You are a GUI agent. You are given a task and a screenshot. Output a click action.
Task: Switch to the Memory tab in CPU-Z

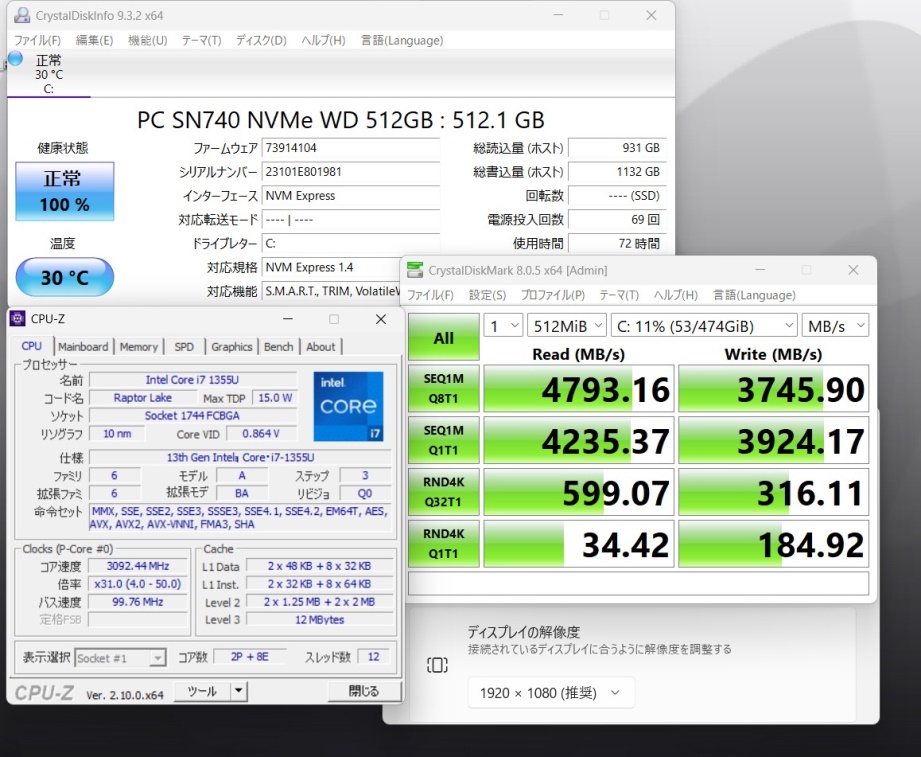(x=139, y=347)
